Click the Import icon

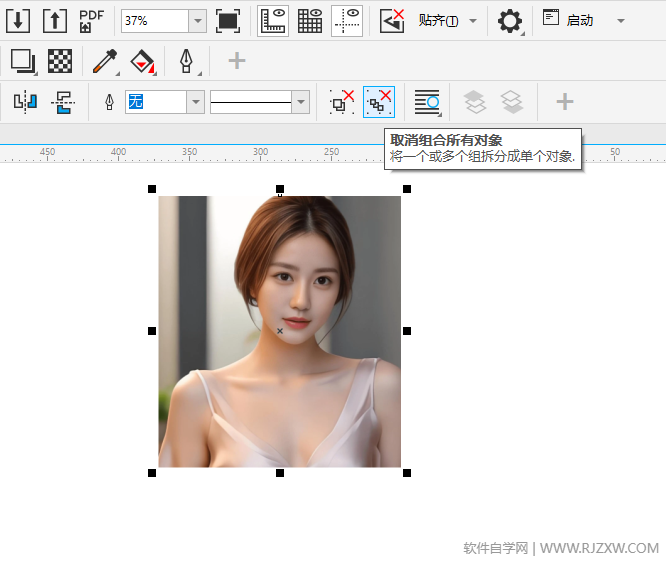pyautogui.click(x=18, y=21)
